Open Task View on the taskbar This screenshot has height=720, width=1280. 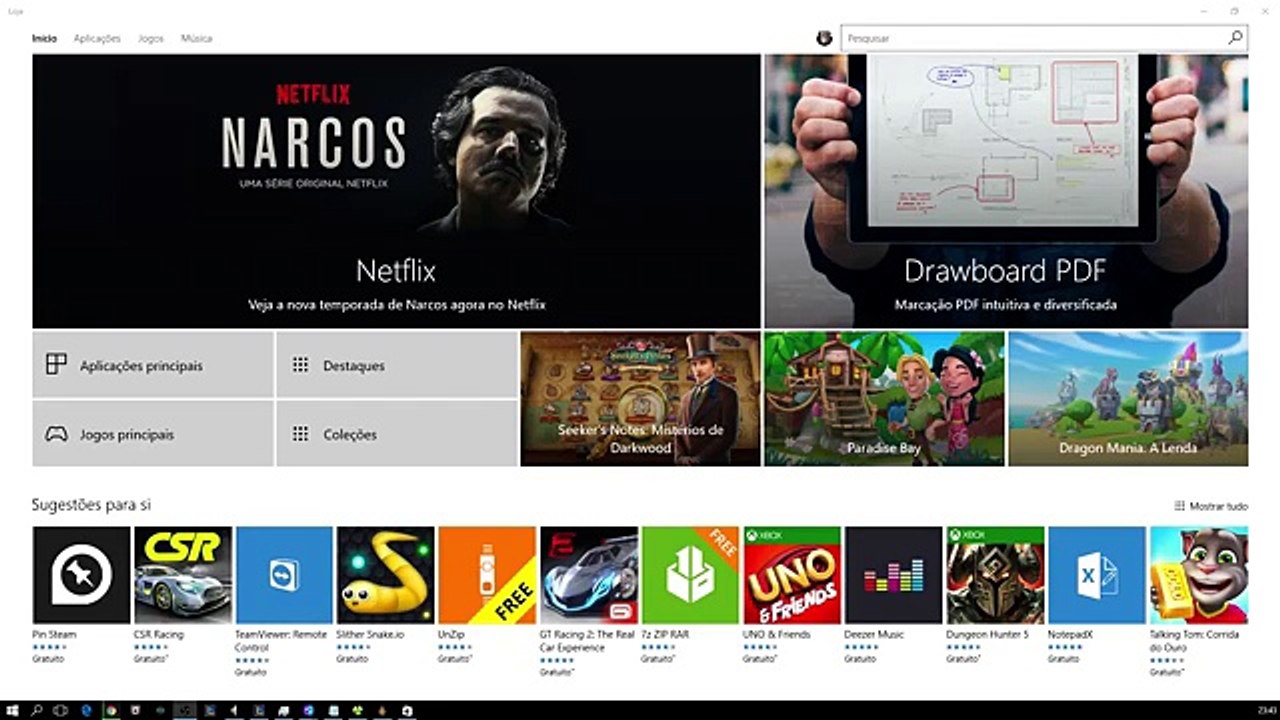[x=61, y=711]
